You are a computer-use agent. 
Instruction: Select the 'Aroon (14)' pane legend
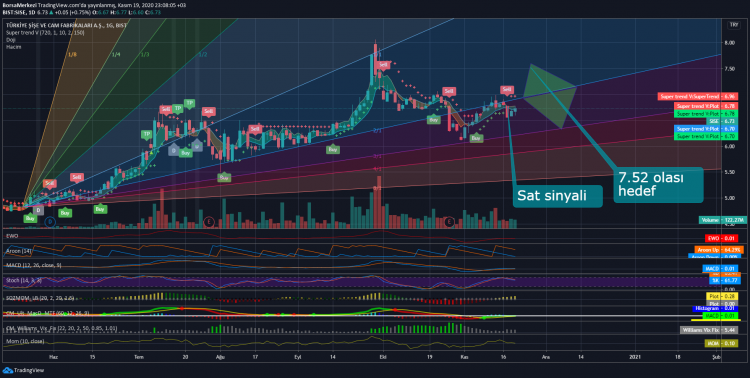pyautogui.click(x=19, y=250)
